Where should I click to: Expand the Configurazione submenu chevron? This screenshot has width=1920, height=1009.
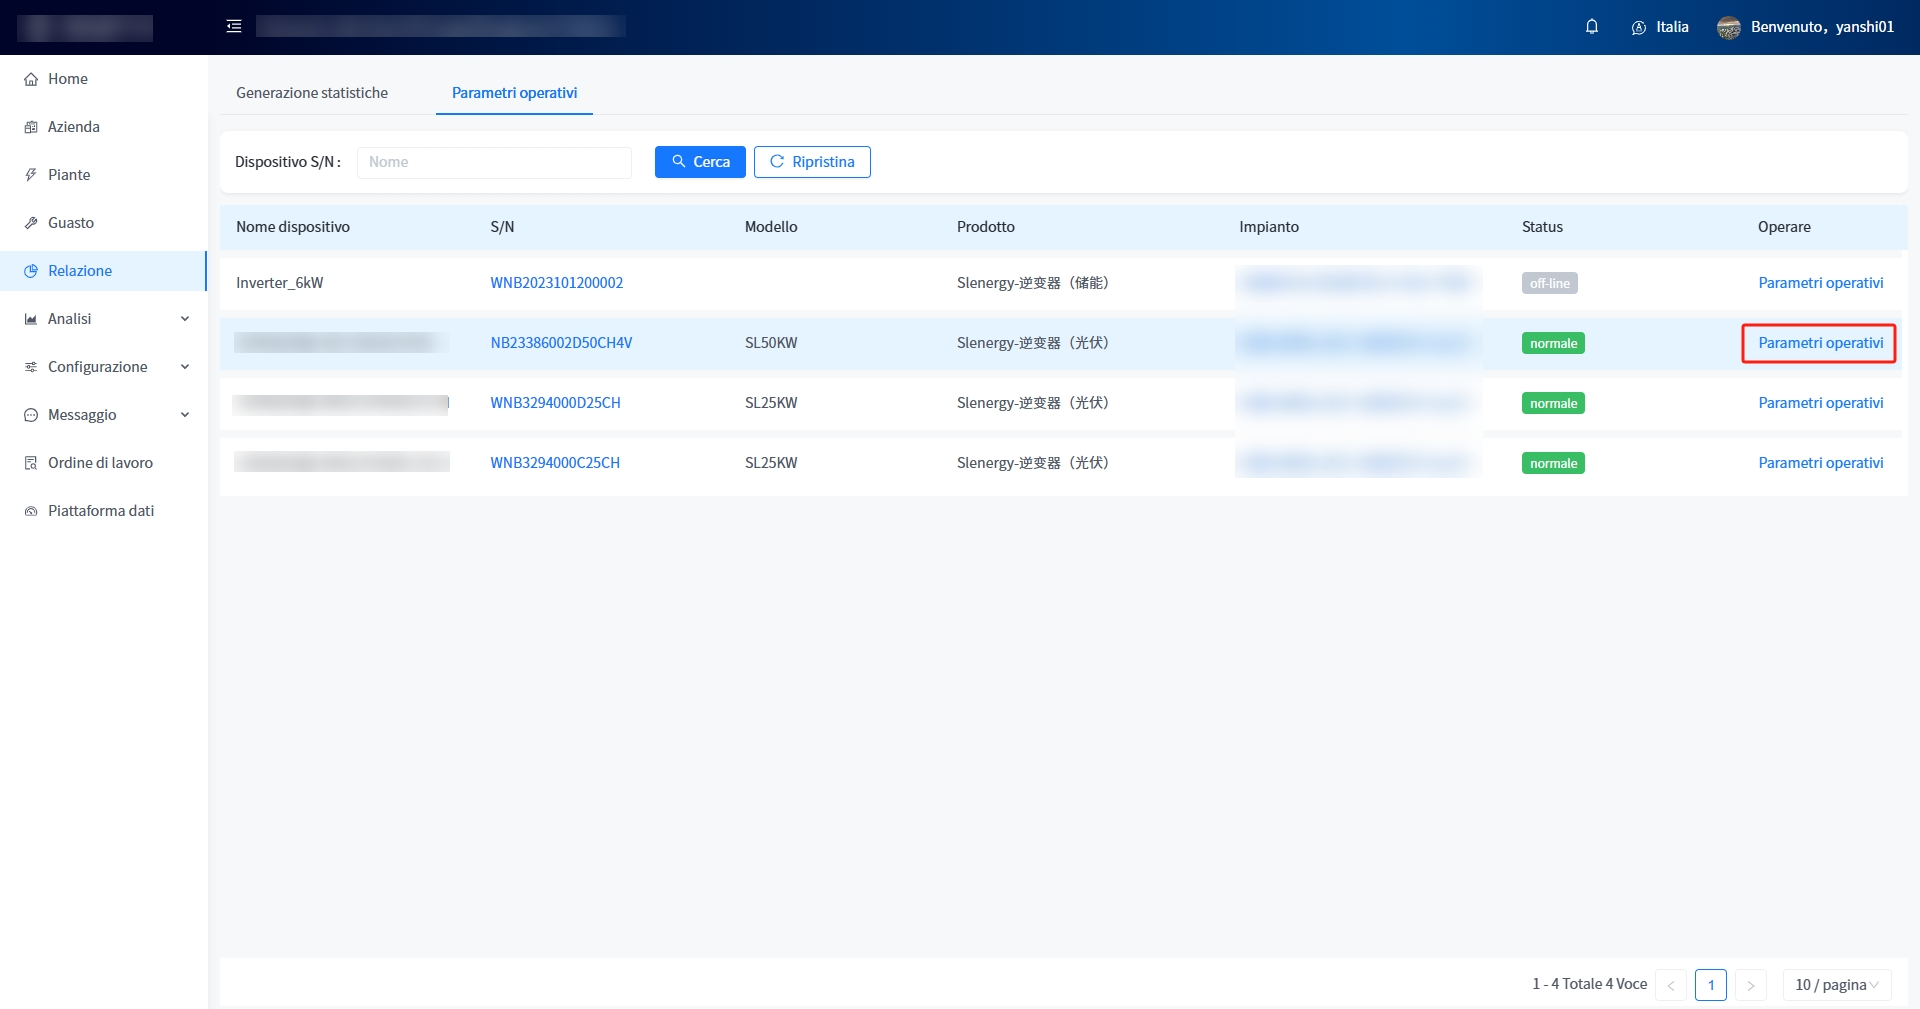(185, 367)
